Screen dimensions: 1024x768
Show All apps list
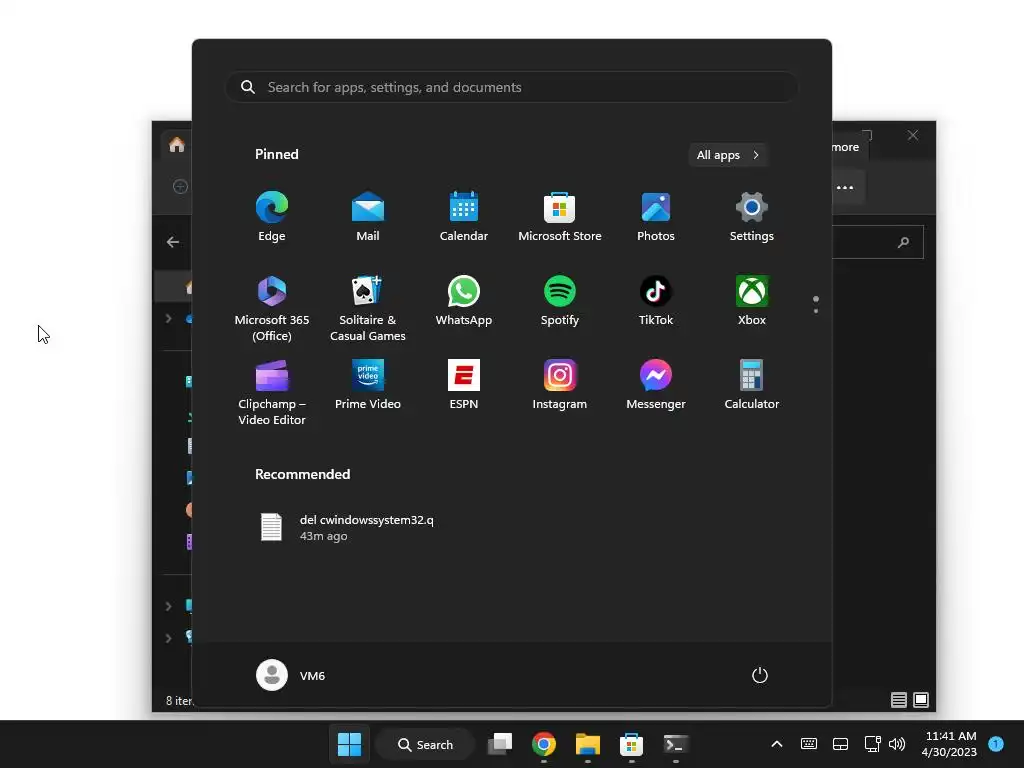728,155
